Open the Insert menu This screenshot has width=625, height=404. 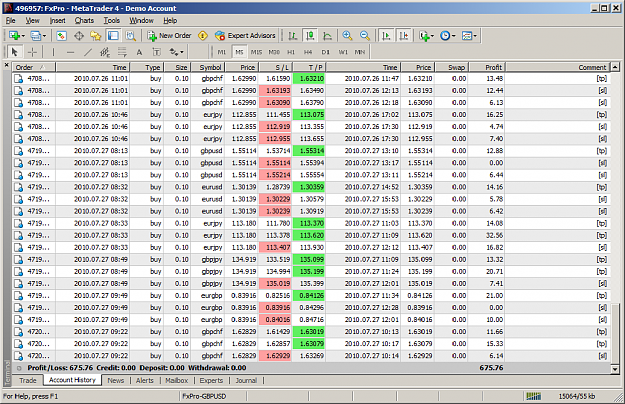point(57,21)
